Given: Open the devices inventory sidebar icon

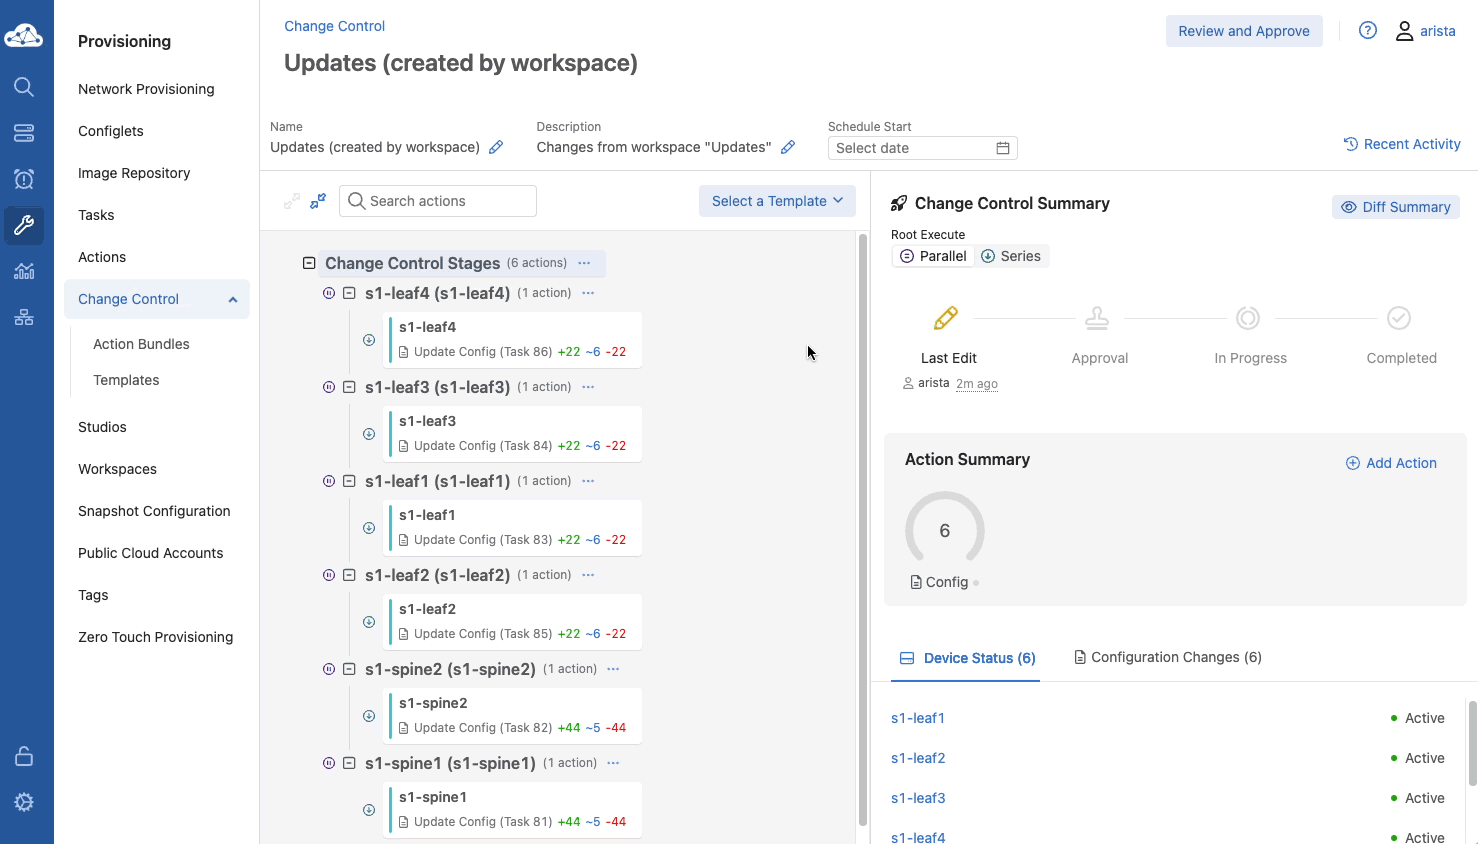Looking at the screenshot, I should (24, 133).
